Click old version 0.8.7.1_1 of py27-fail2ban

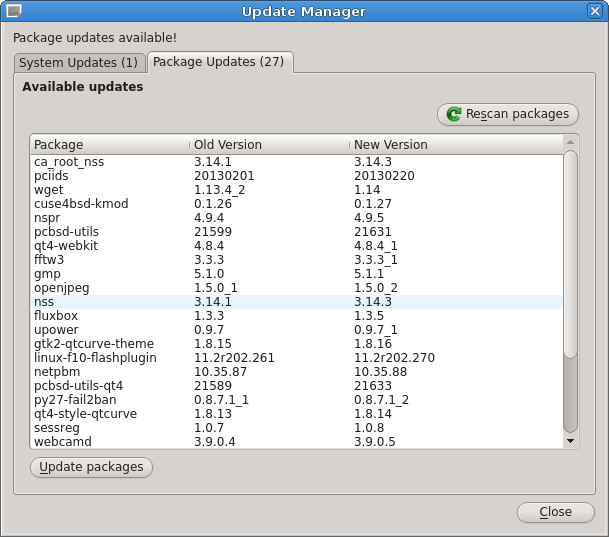221,400
